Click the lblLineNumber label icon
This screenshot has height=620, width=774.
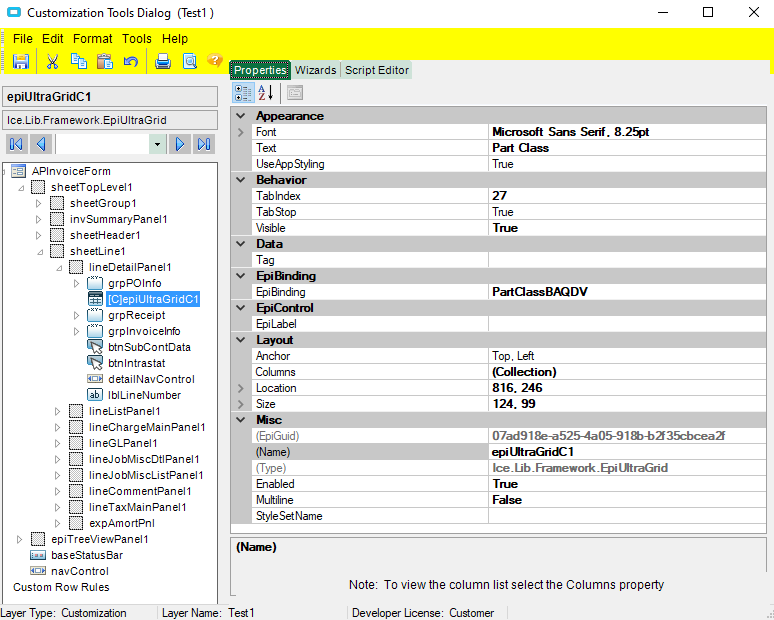(95, 395)
